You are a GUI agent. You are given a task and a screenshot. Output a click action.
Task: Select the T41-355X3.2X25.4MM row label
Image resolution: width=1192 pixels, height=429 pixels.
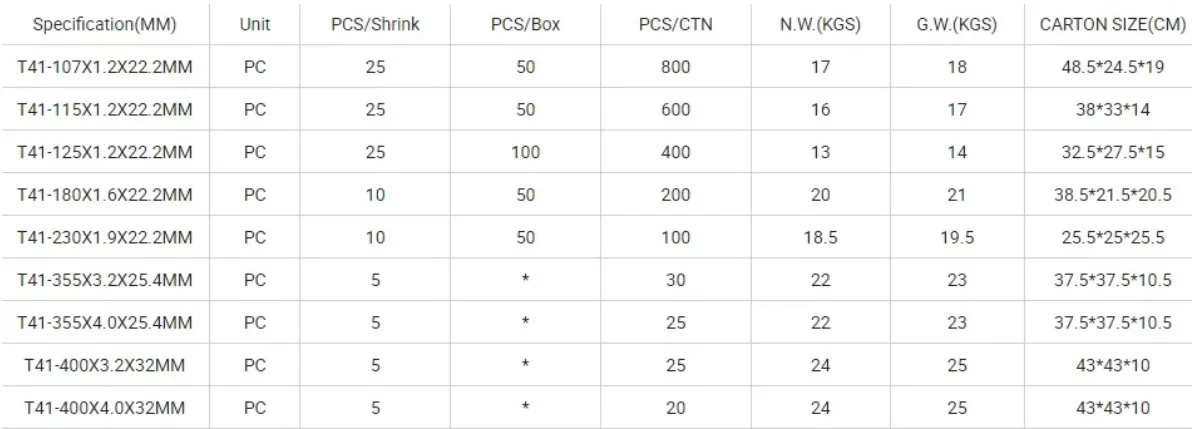105,280
